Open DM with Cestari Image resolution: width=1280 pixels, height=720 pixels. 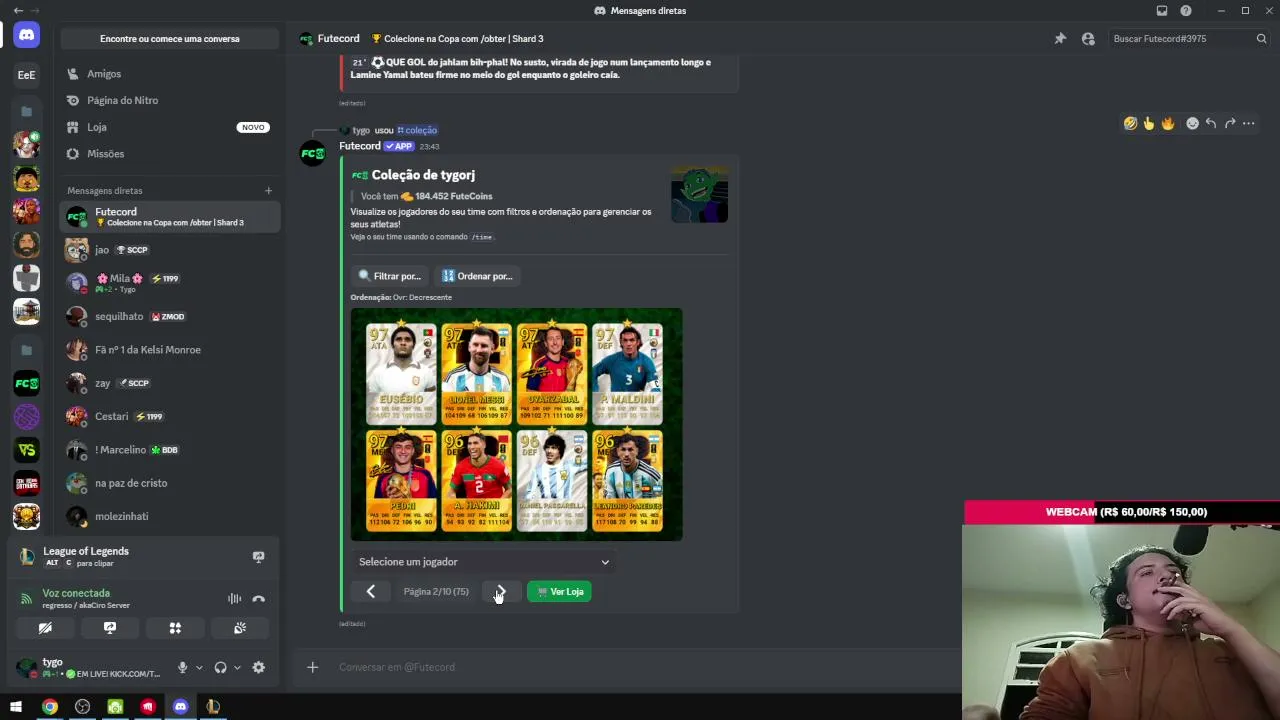tap(170, 416)
